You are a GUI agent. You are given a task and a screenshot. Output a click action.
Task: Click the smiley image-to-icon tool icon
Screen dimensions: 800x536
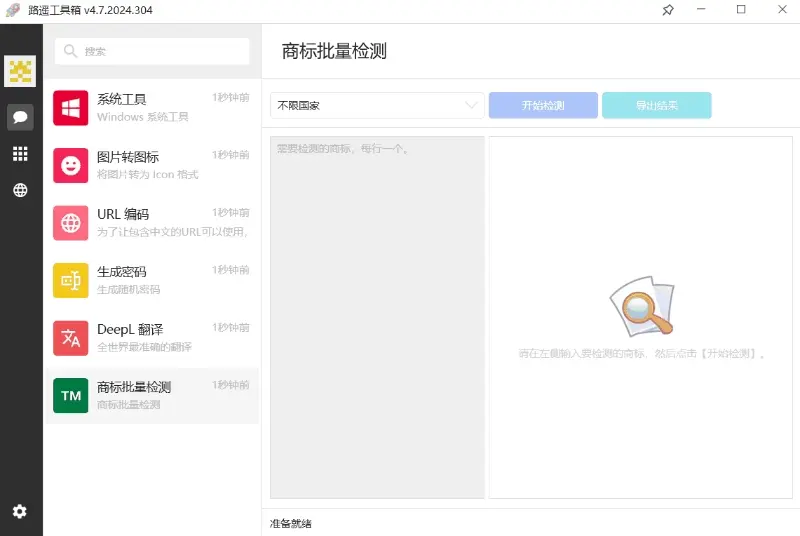tap(70, 165)
